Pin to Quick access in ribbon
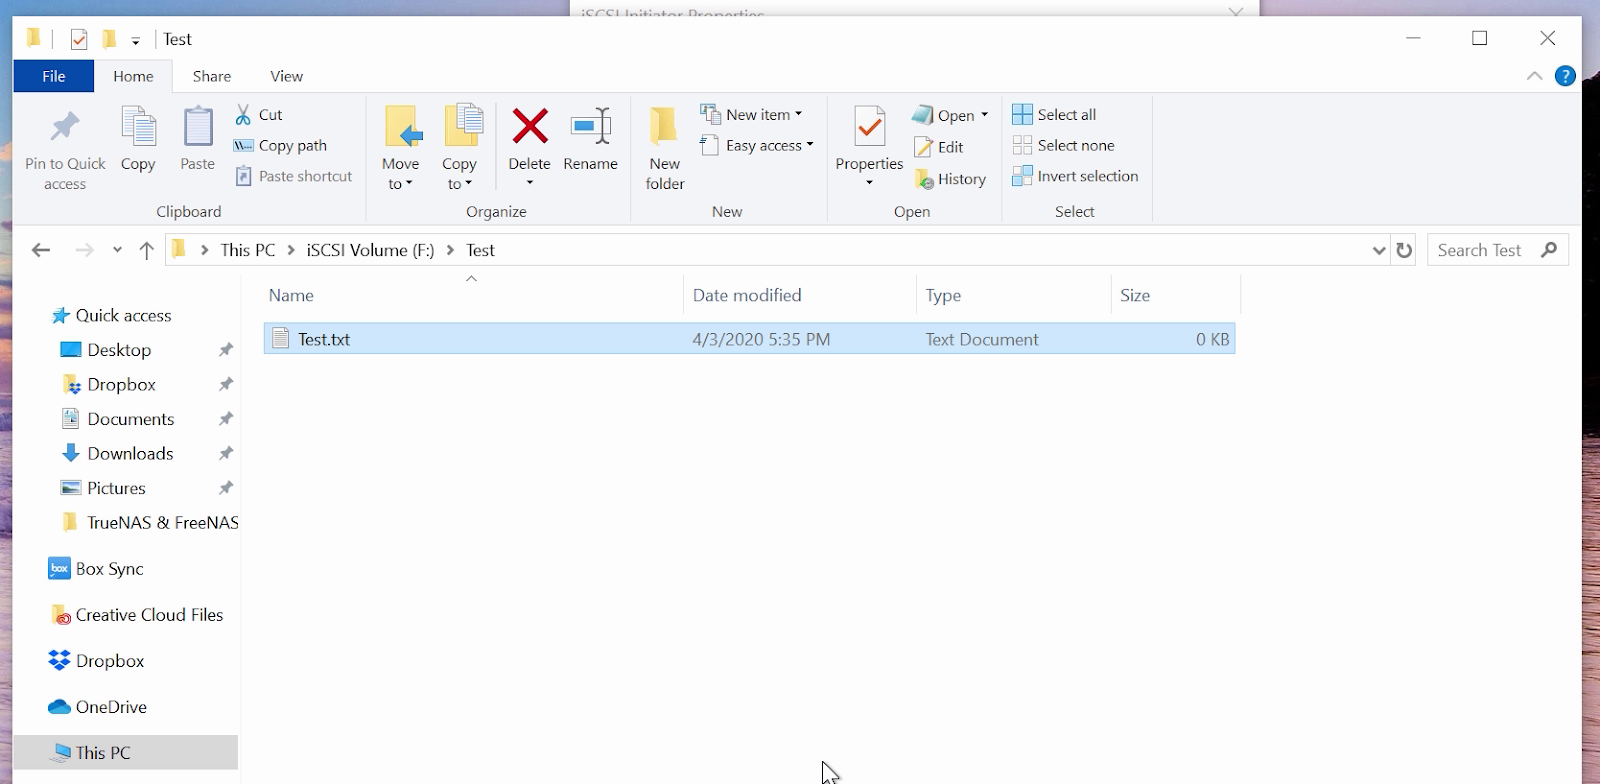This screenshot has height=784, width=1600. [x=65, y=148]
